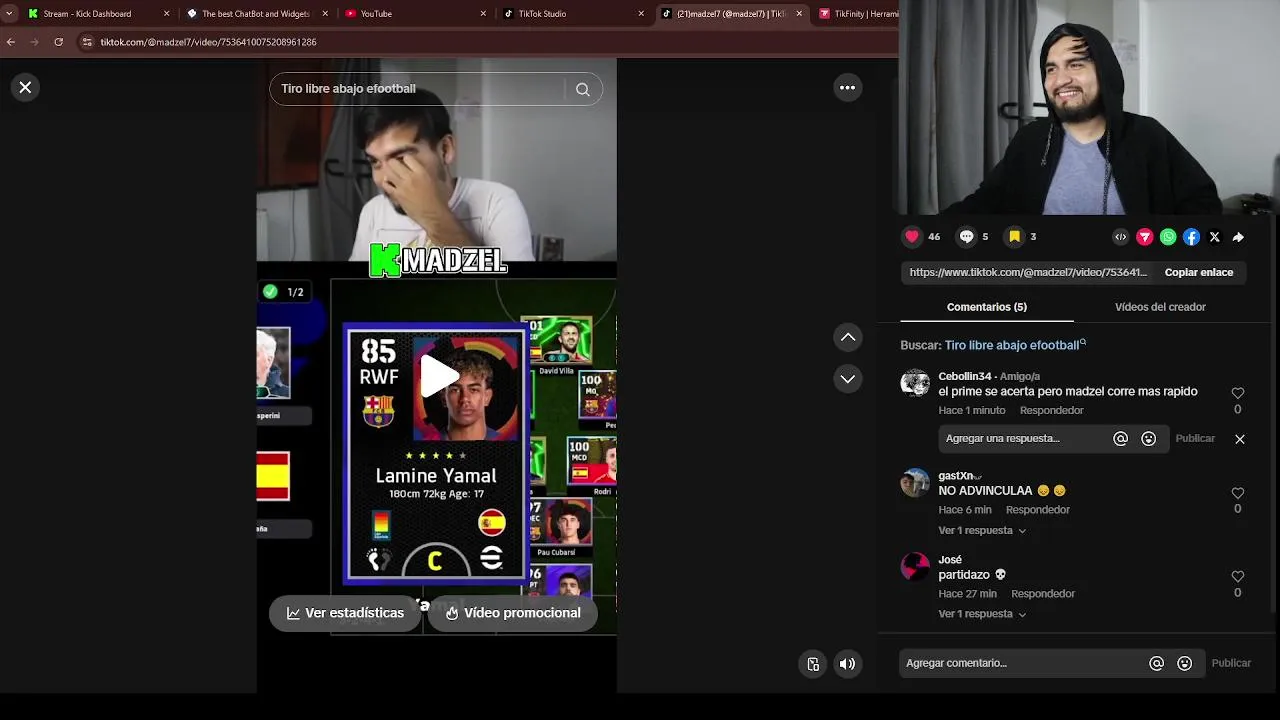Screen dimensions: 1280x720
Task: Share via the red send-to-friends icon
Action: (1145, 237)
